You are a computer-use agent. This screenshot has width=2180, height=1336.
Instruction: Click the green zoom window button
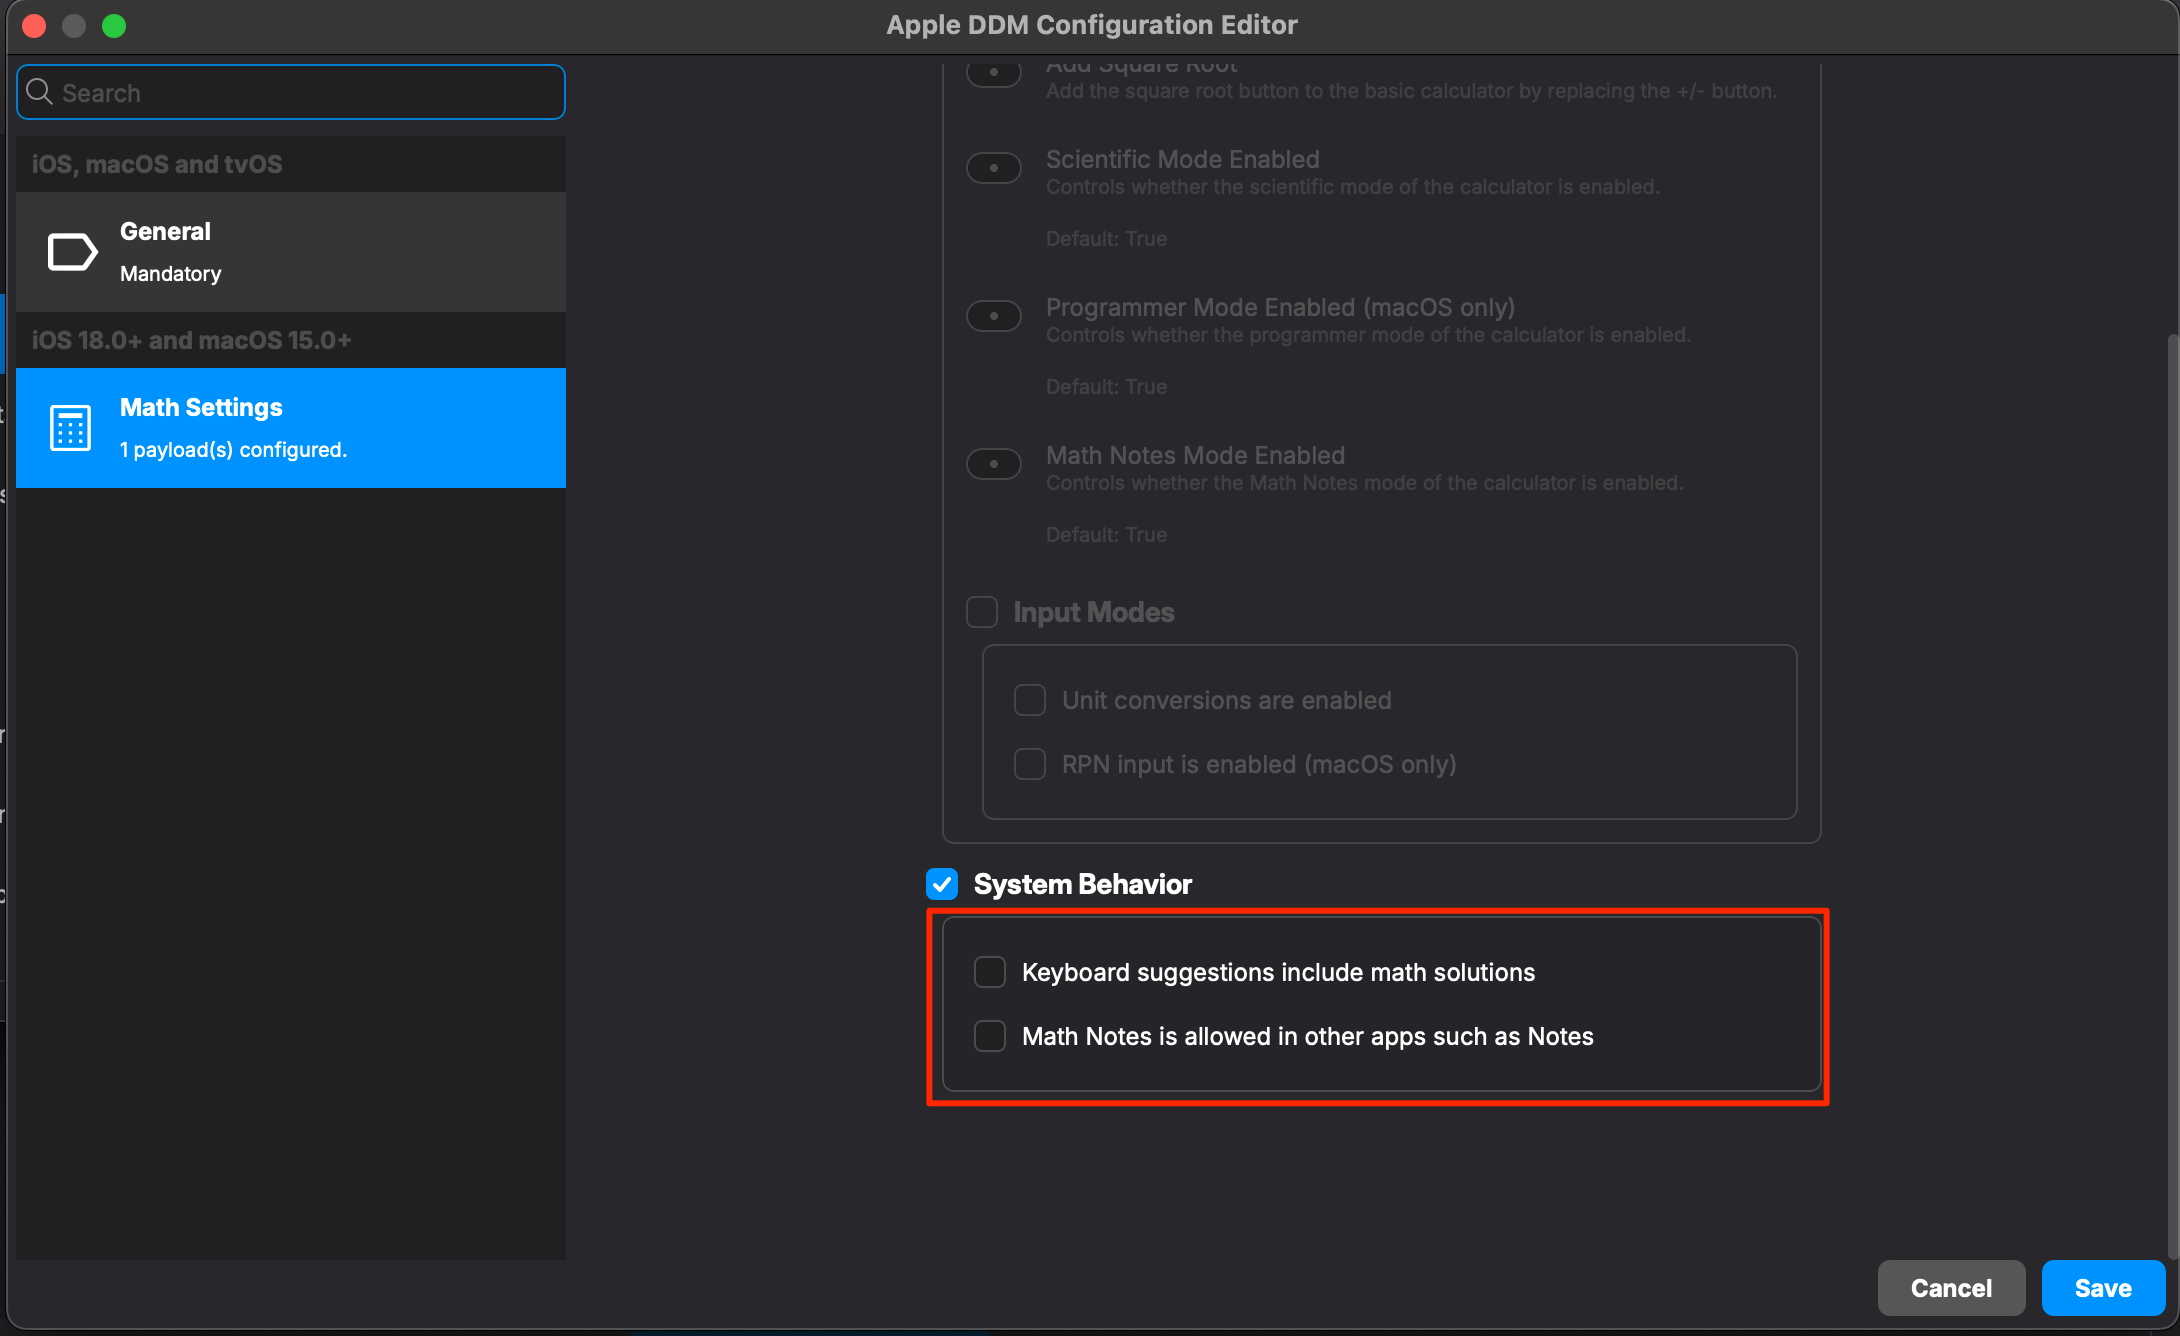114,26
